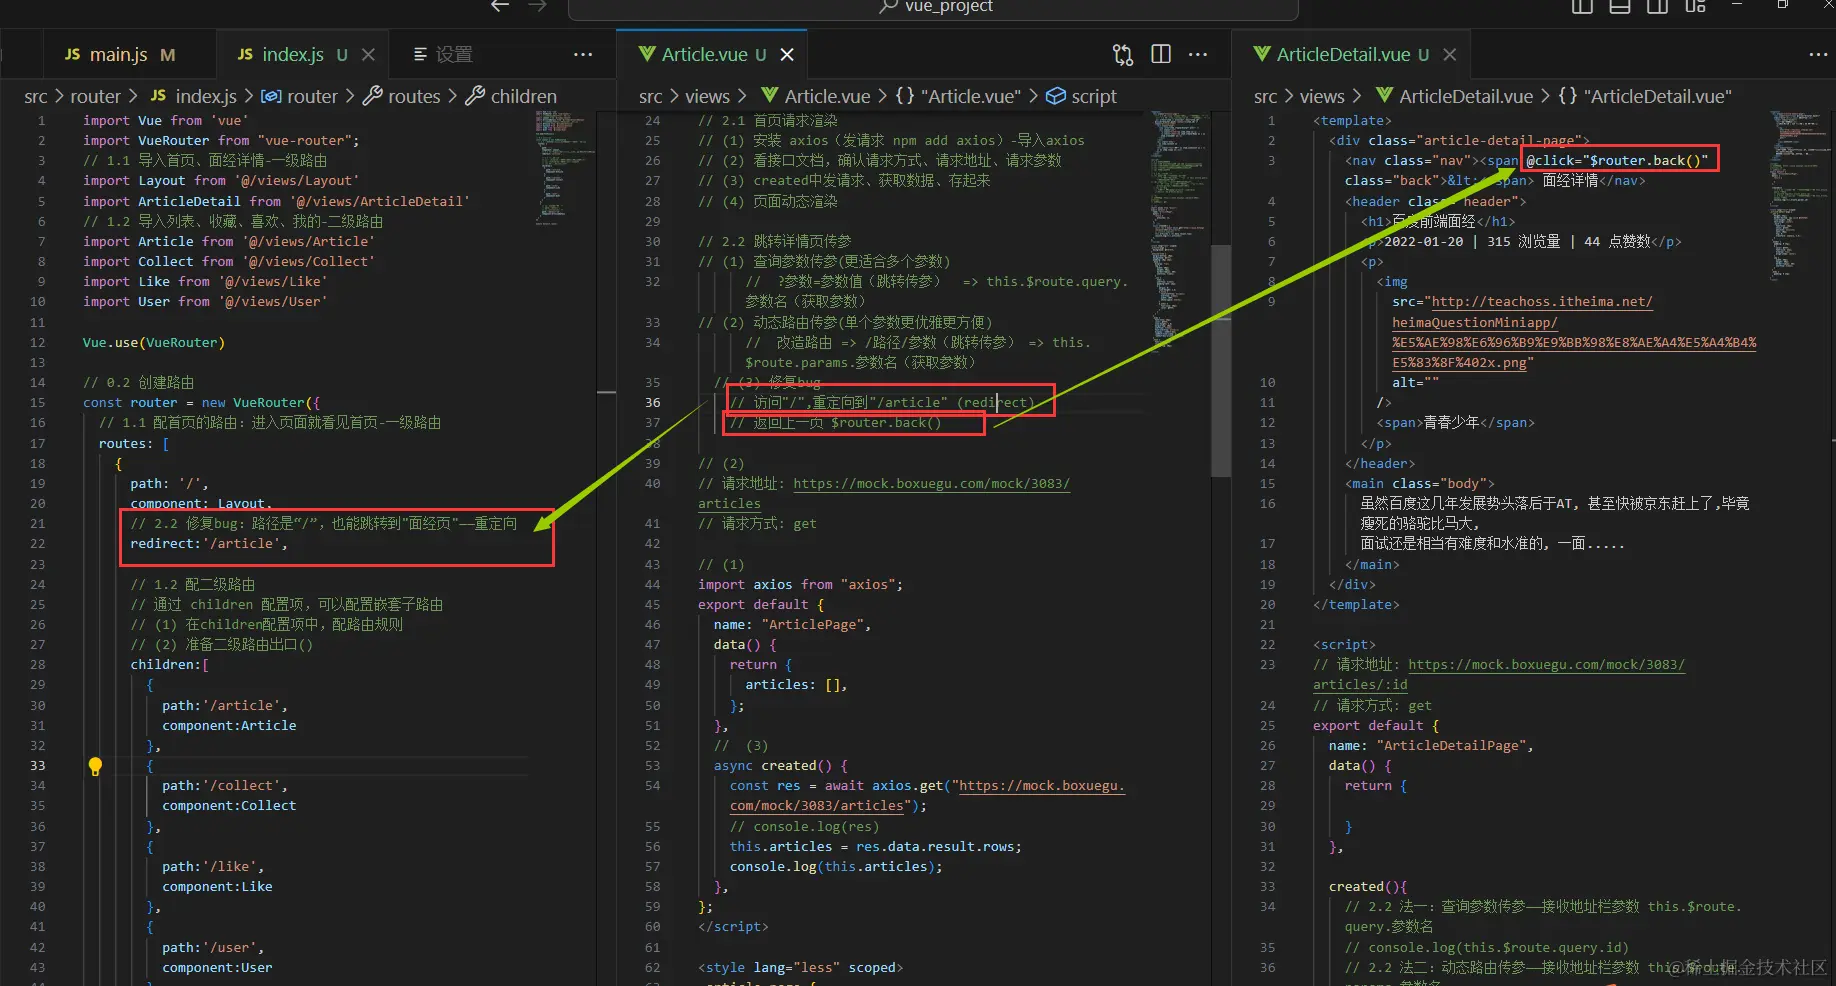1836x986 pixels.
Task: Click the JS icon on index.js tab
Action: tap(245, 54)
